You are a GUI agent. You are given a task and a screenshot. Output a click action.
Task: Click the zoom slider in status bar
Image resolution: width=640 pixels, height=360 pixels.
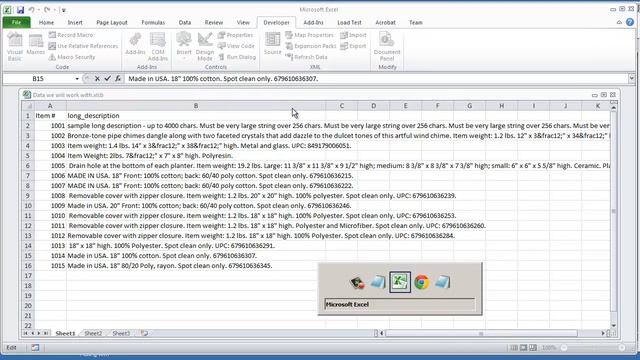[x=593, y=348]
